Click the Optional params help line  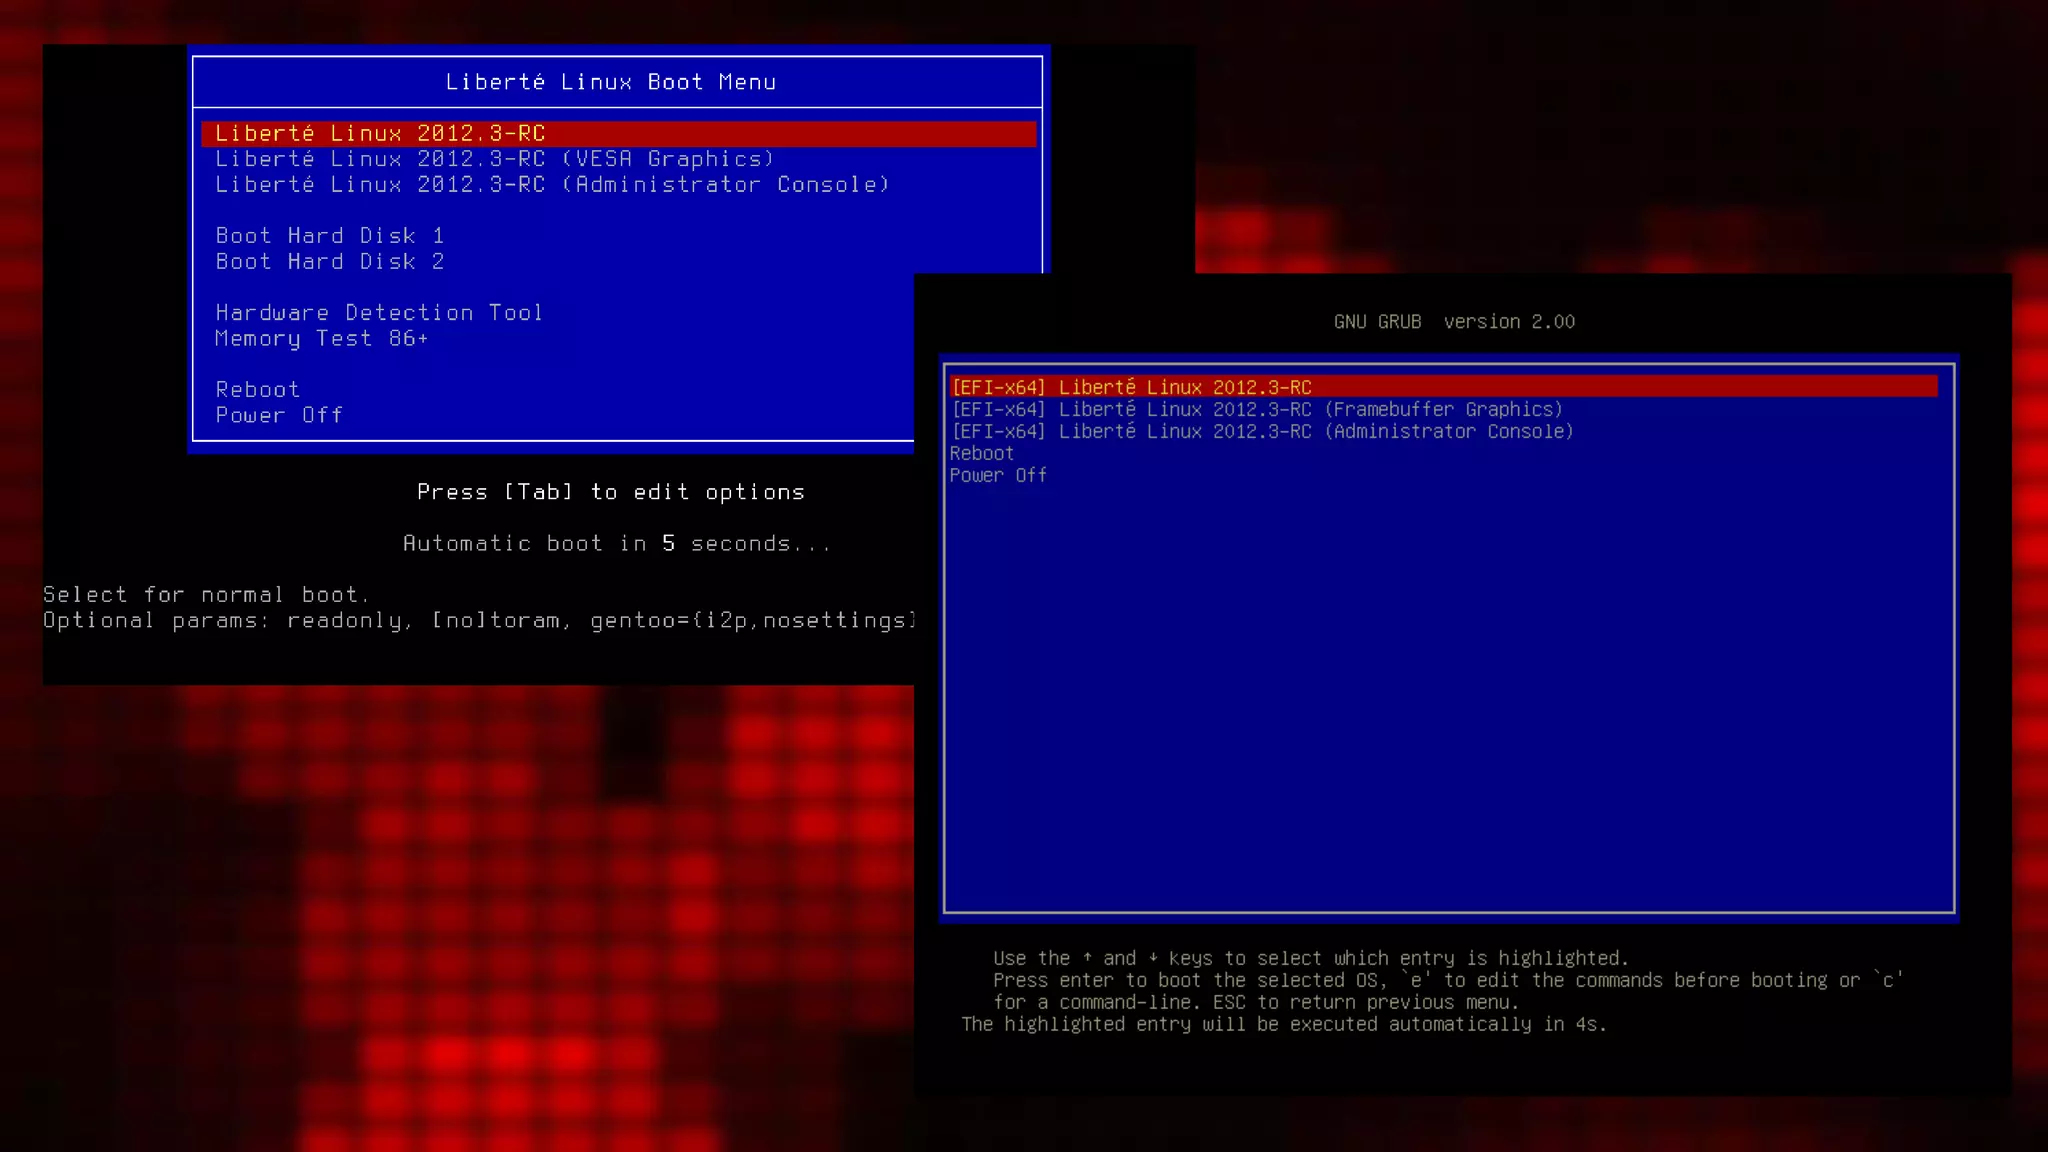[478, 621]
